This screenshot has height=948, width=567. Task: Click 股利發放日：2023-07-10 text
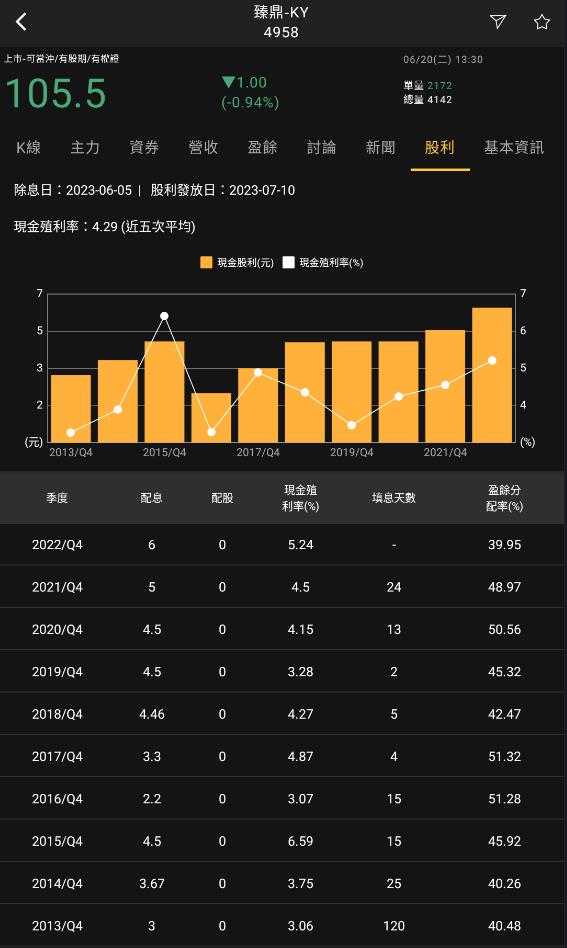point(222,190)
